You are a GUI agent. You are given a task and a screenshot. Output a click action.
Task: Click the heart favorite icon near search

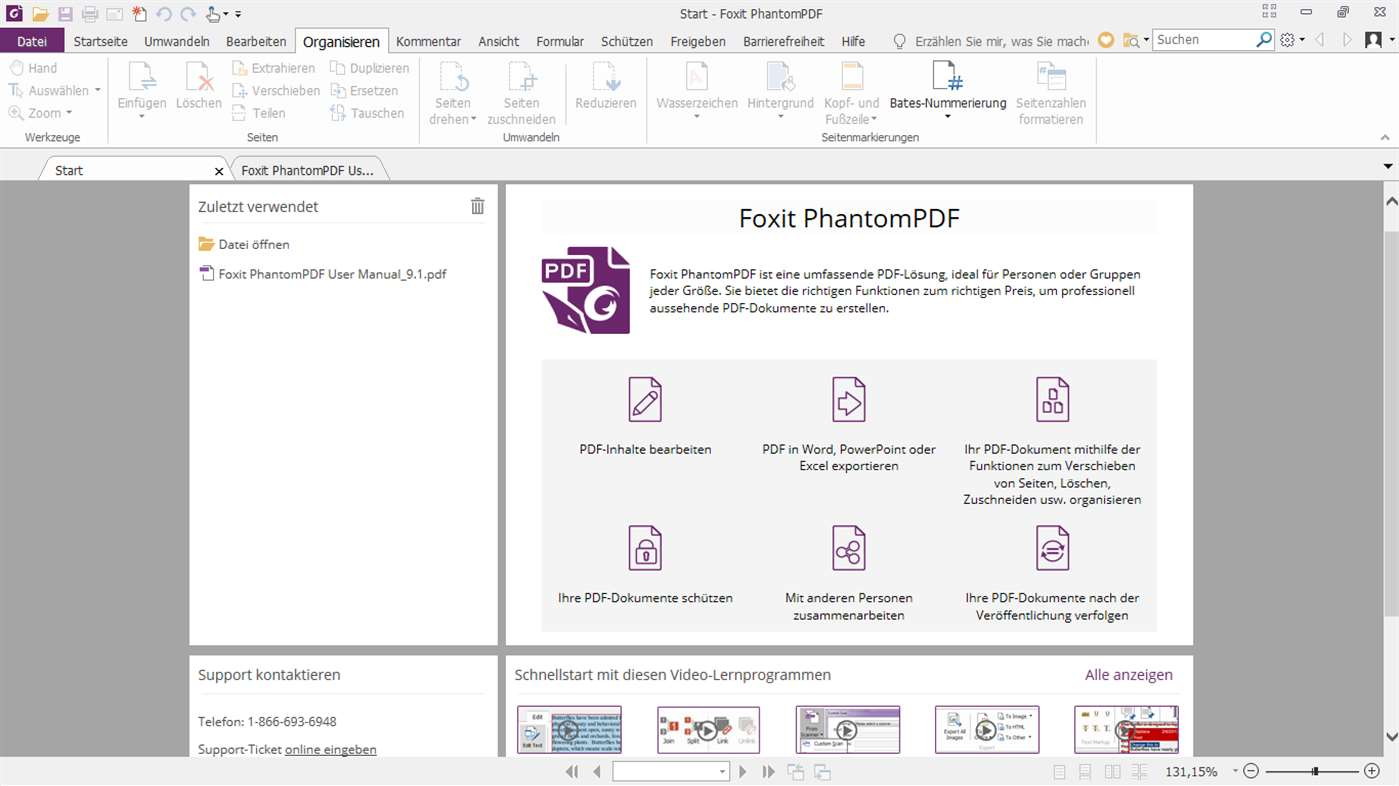tap(1106, 40)
